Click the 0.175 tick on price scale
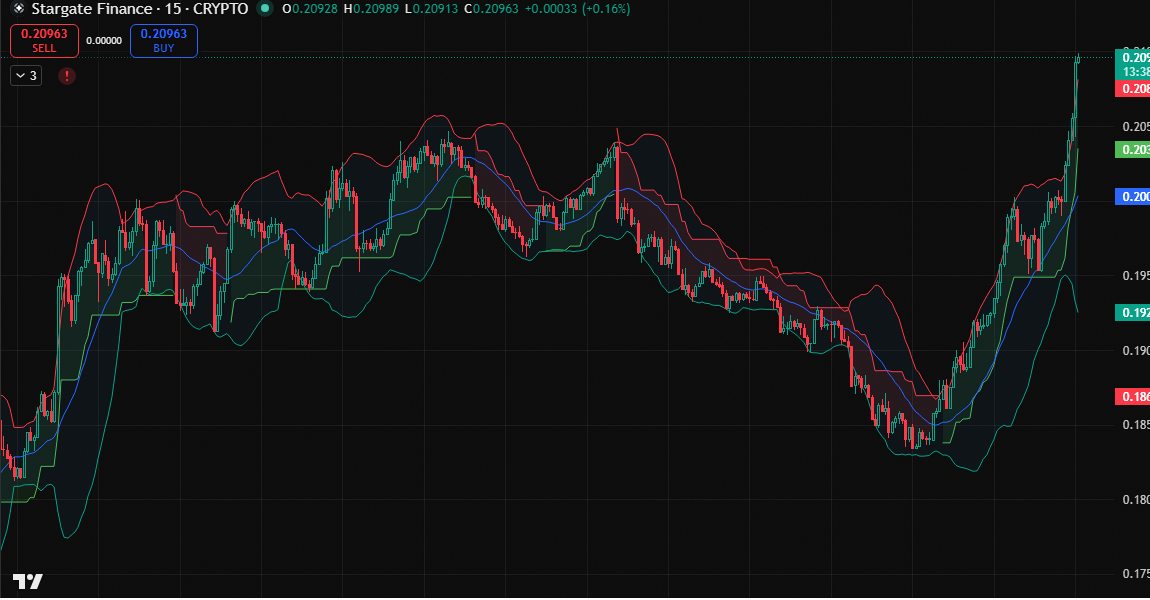This screenshot has width=1150, height=600. click(x=1134, y=575)
